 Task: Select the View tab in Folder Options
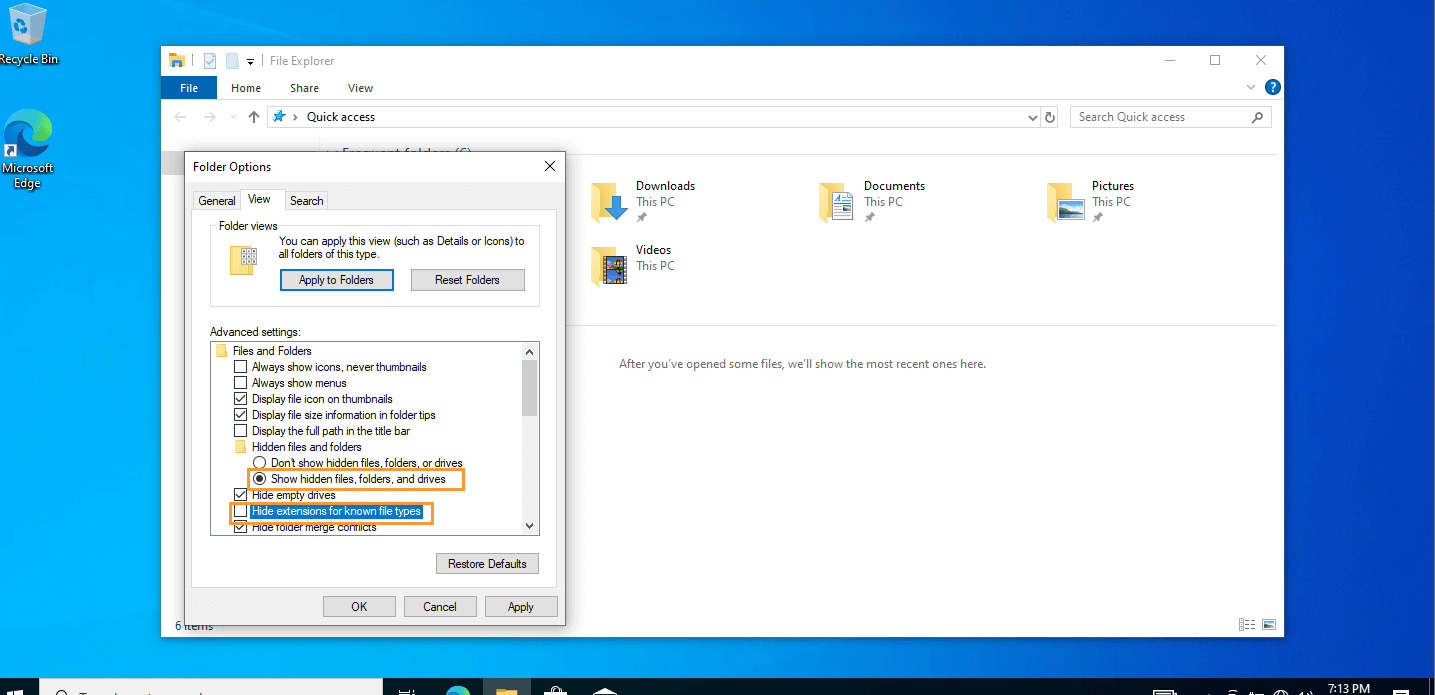pyautogui.click(x=260, y=199)
